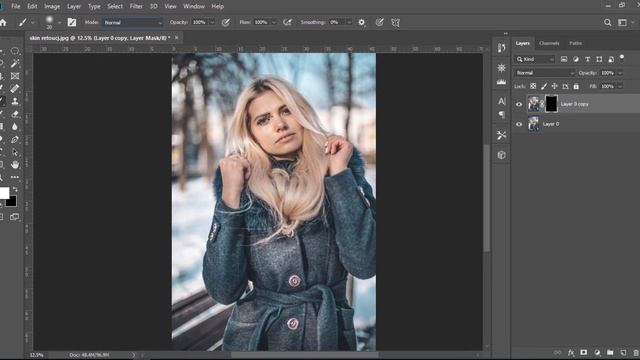This screenshot has height=360, width=640.
Task: Select the Pen tool
Action: point(15,139)
